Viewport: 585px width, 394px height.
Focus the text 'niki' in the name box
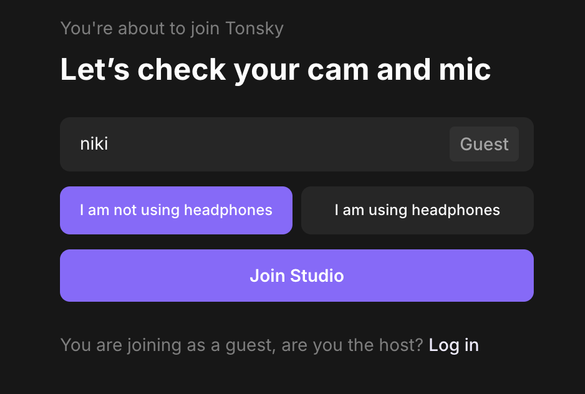tap(94, 144)
